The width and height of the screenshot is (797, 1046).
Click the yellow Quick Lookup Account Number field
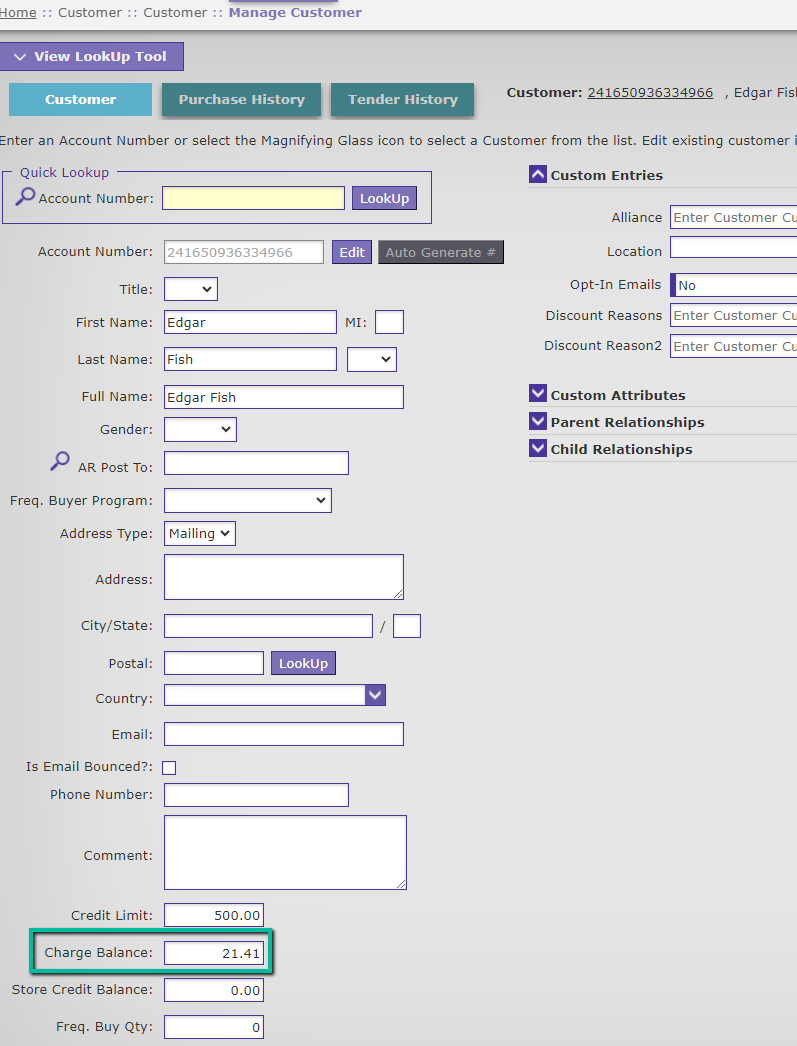(253, 198)
